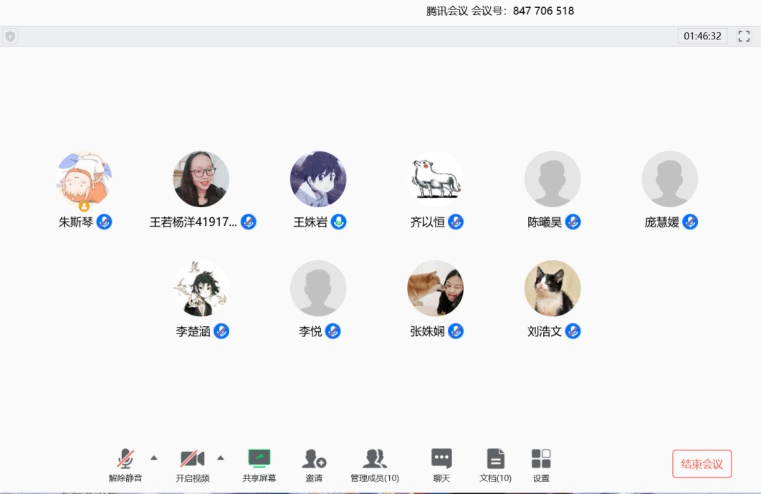Screen dimensions: 761x494
Task: Unmute microphone with 解除静音 button
Action: tap(125, 461)
